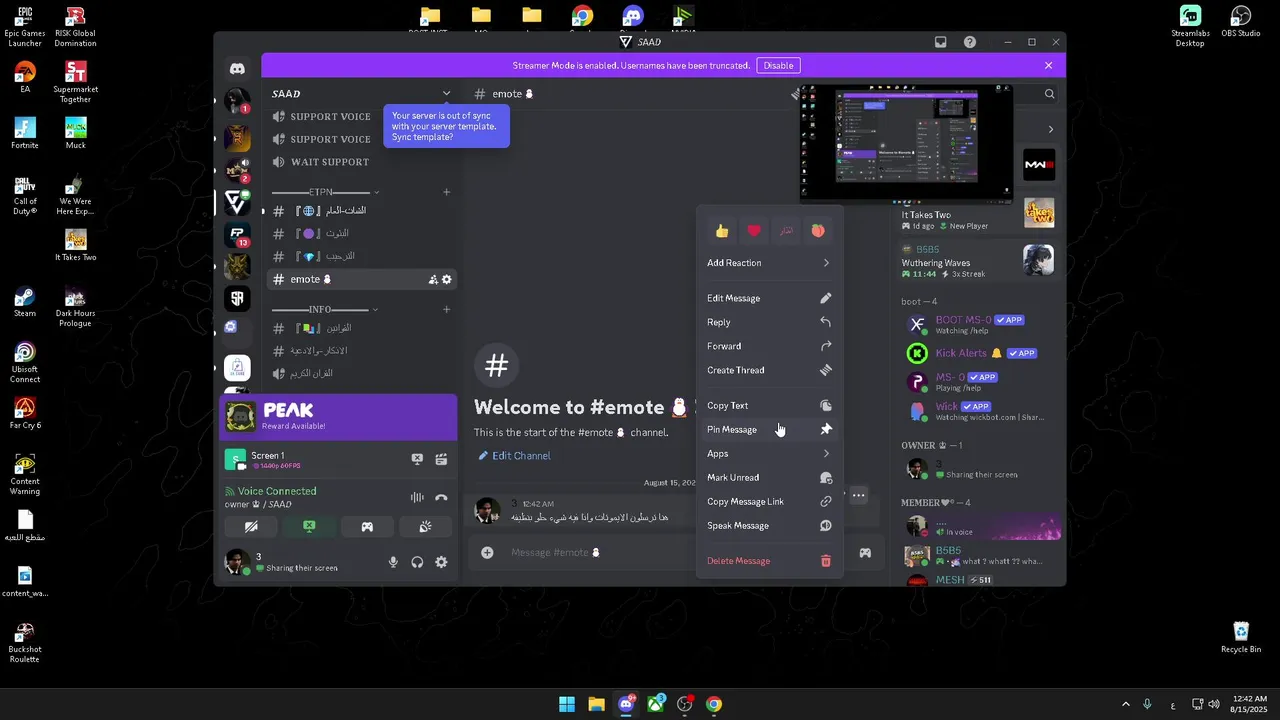Image resolution: width=1280 pixels, height=720 pixels.
Task: Deafen with the headphones icon
Action: (417, 562)
